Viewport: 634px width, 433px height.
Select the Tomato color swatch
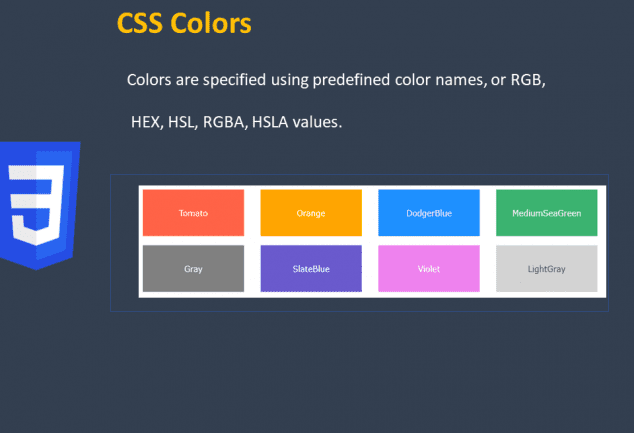point(193,213)
